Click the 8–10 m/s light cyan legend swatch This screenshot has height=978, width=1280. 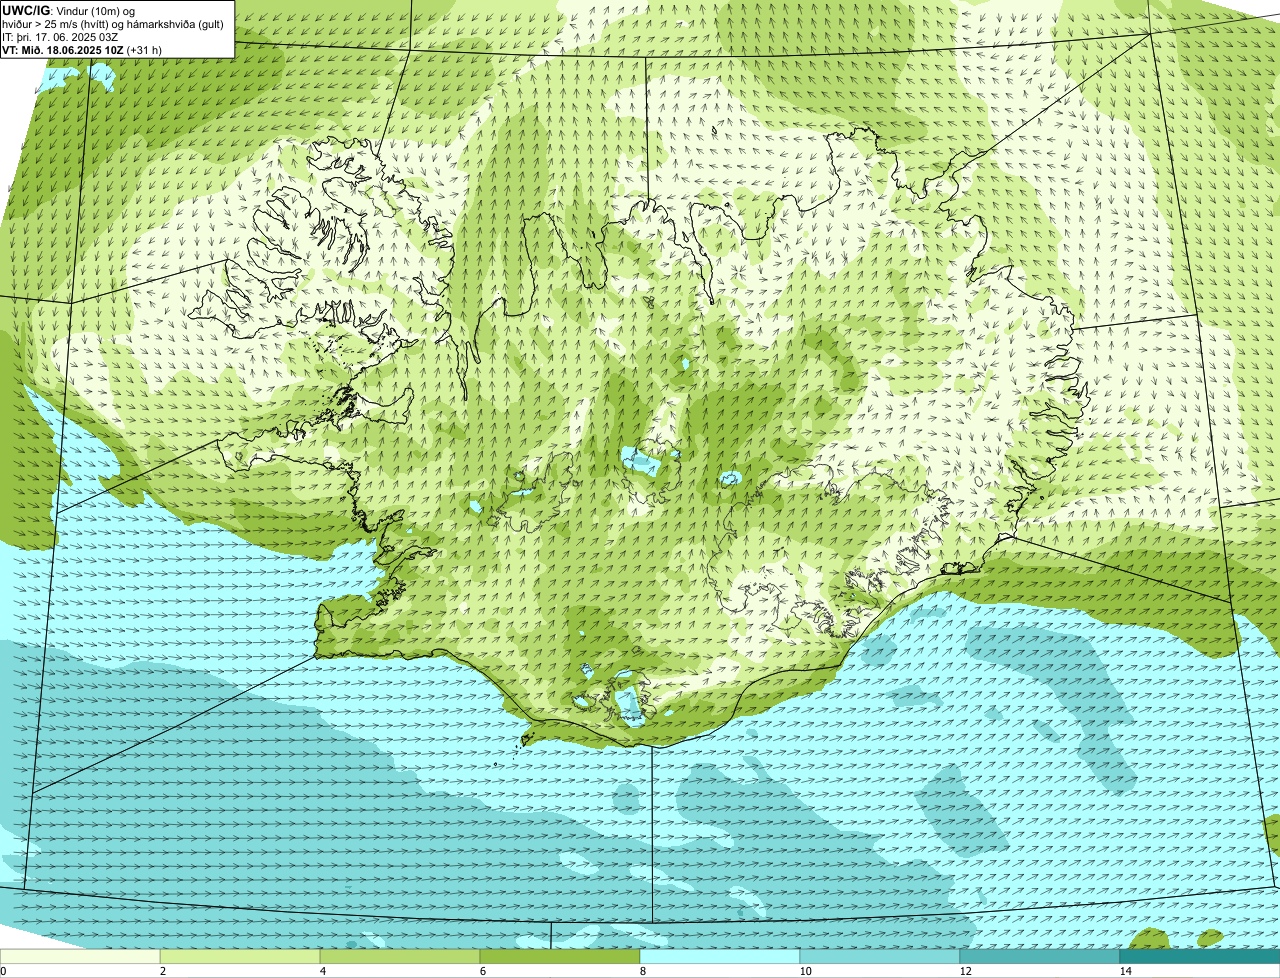[720, 956]
